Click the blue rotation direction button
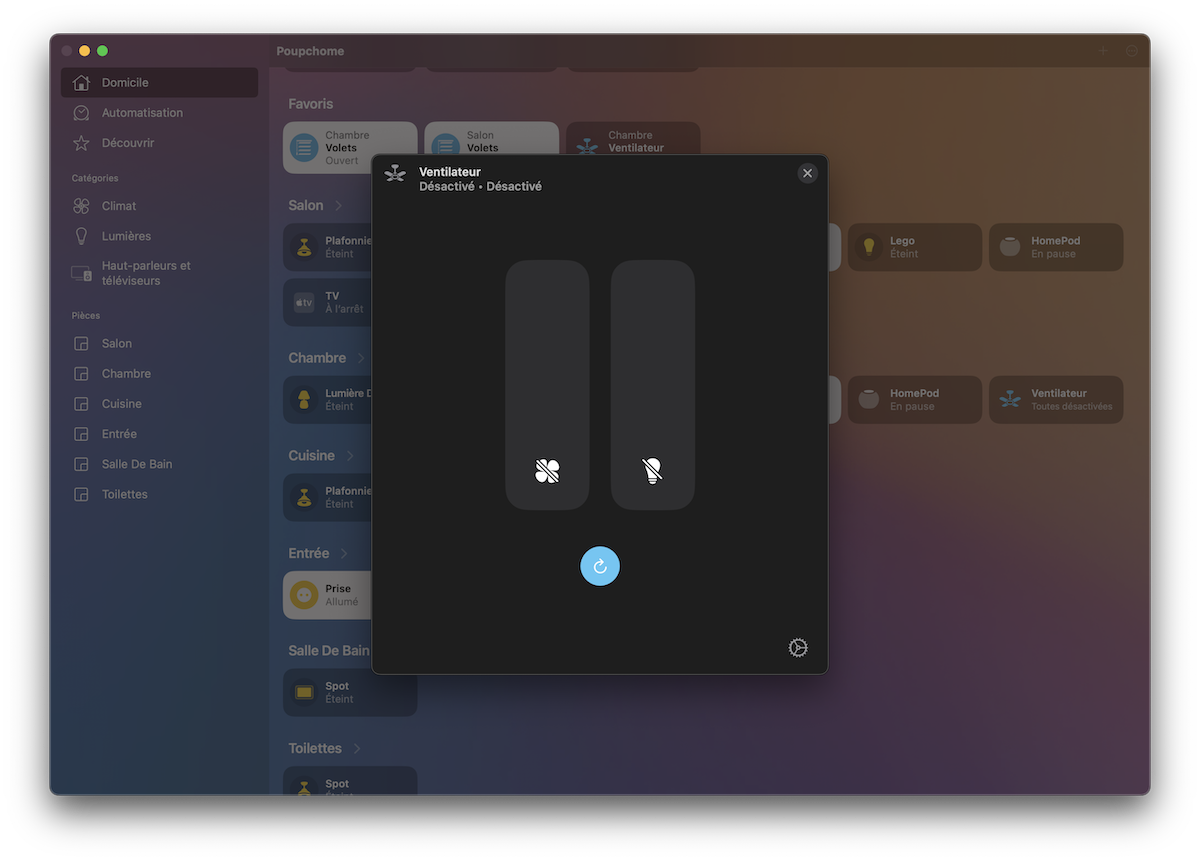The image size is (1200, 861). coord(600,566)
